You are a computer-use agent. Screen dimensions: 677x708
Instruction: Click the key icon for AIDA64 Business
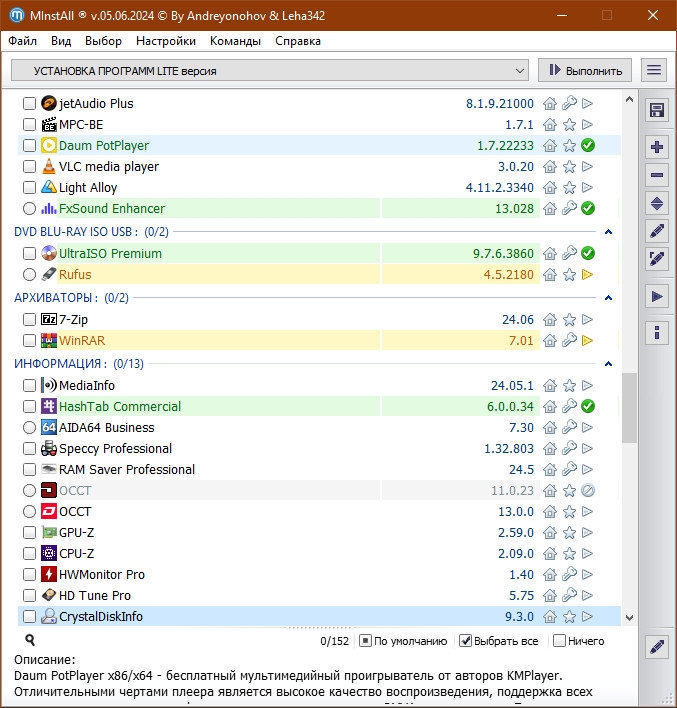click(569, 427)
